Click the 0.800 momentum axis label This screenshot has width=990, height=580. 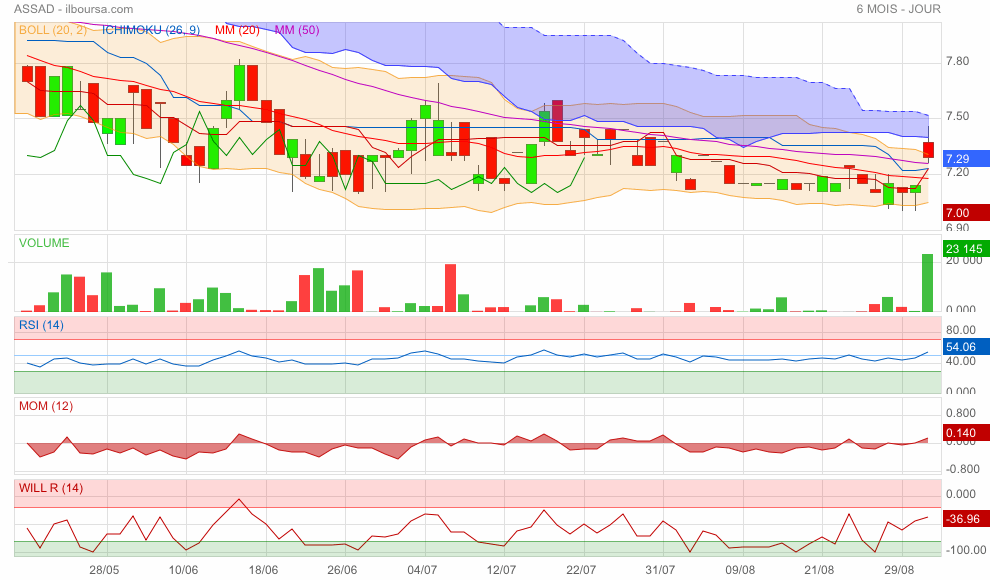[x=961, y=413]
